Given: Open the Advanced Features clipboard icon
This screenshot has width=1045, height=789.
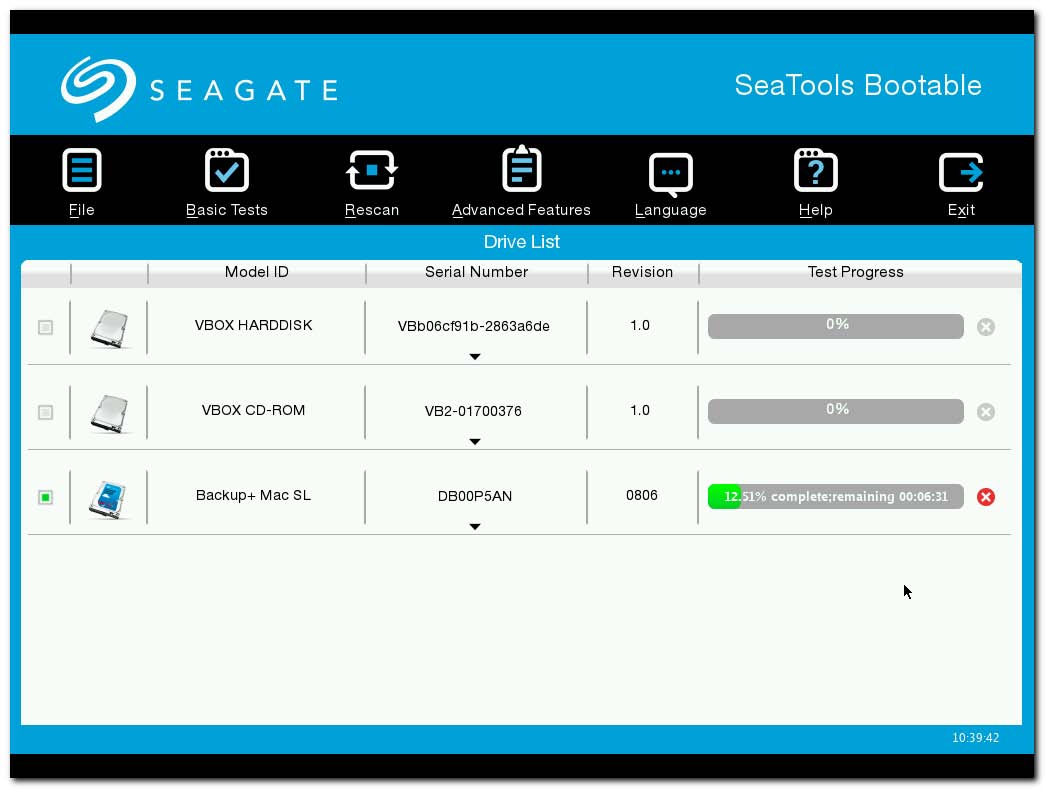Looking at the screenshot, I should tap(521, 169).
